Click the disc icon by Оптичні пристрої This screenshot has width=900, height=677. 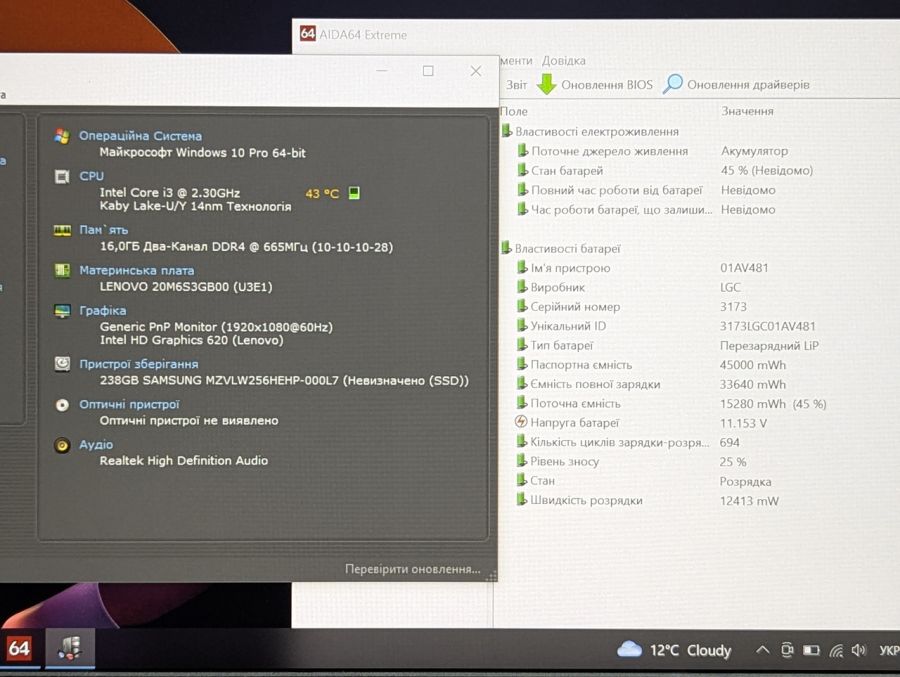62,405
